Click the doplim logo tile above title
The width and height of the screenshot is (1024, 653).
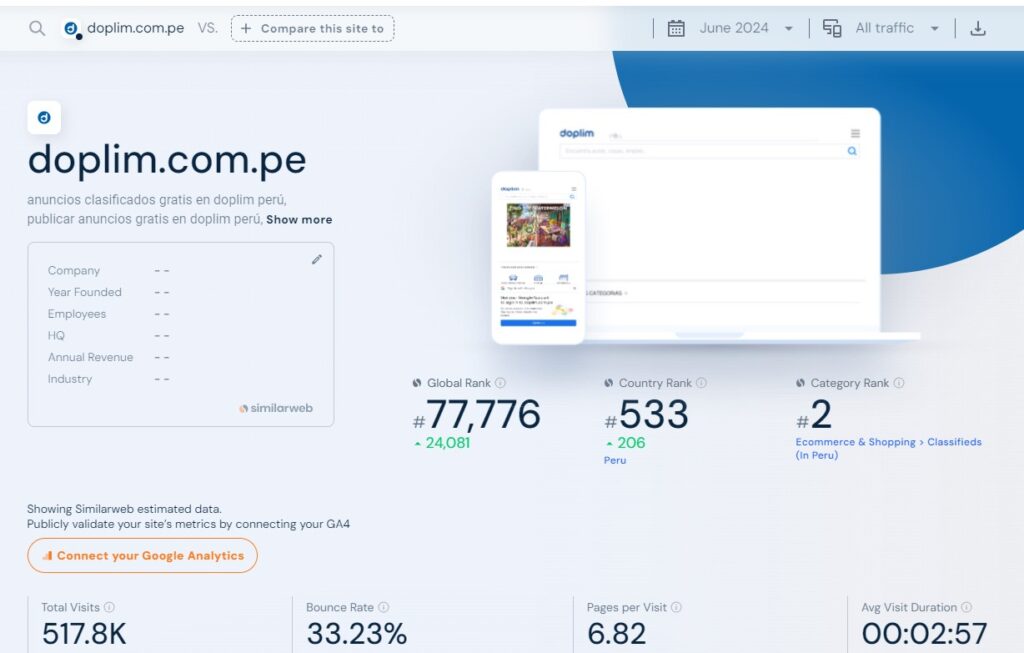(44, 118)
